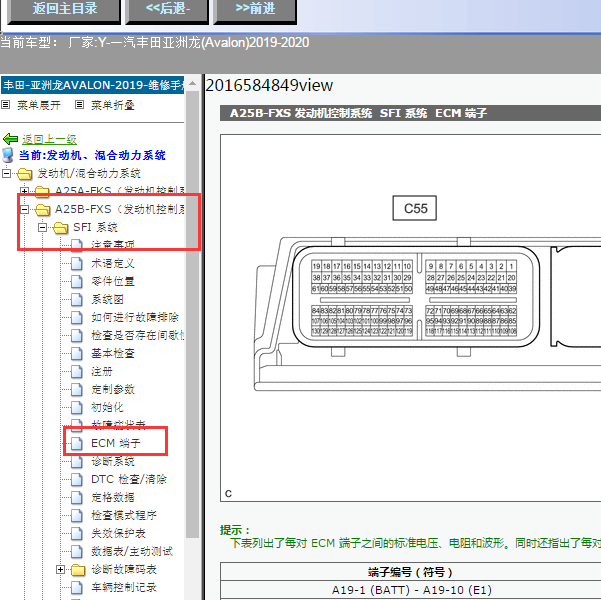Click document icon beside 诊断系统
The image size is (601, 600).
coord(77,461)
